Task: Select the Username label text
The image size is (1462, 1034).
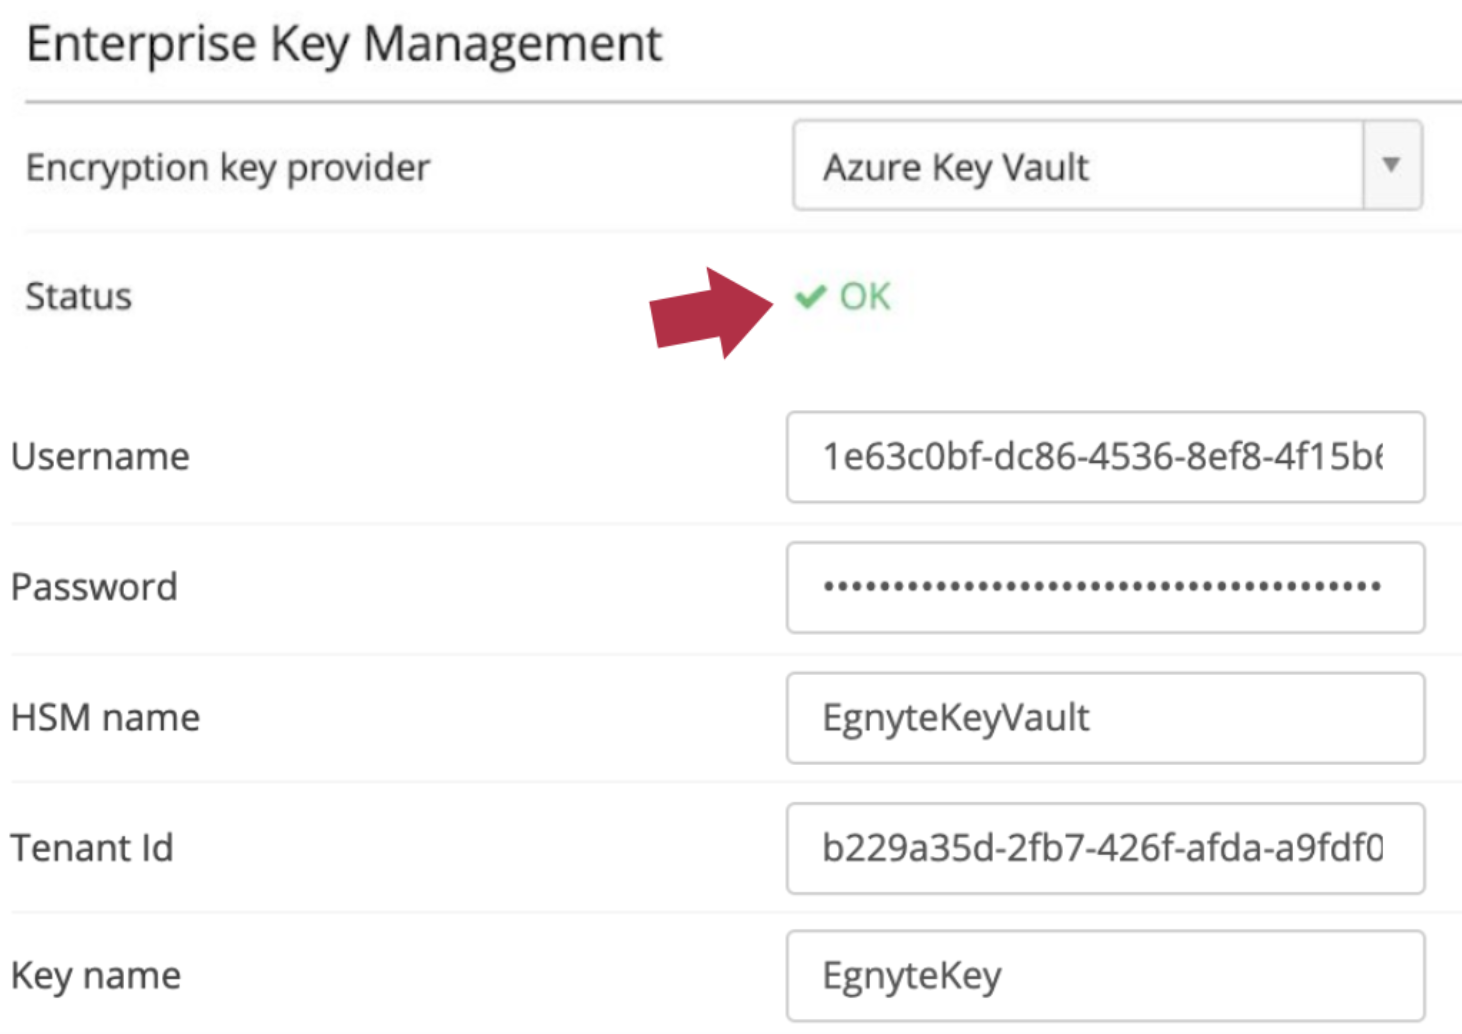Action: [x=100, y=457]
